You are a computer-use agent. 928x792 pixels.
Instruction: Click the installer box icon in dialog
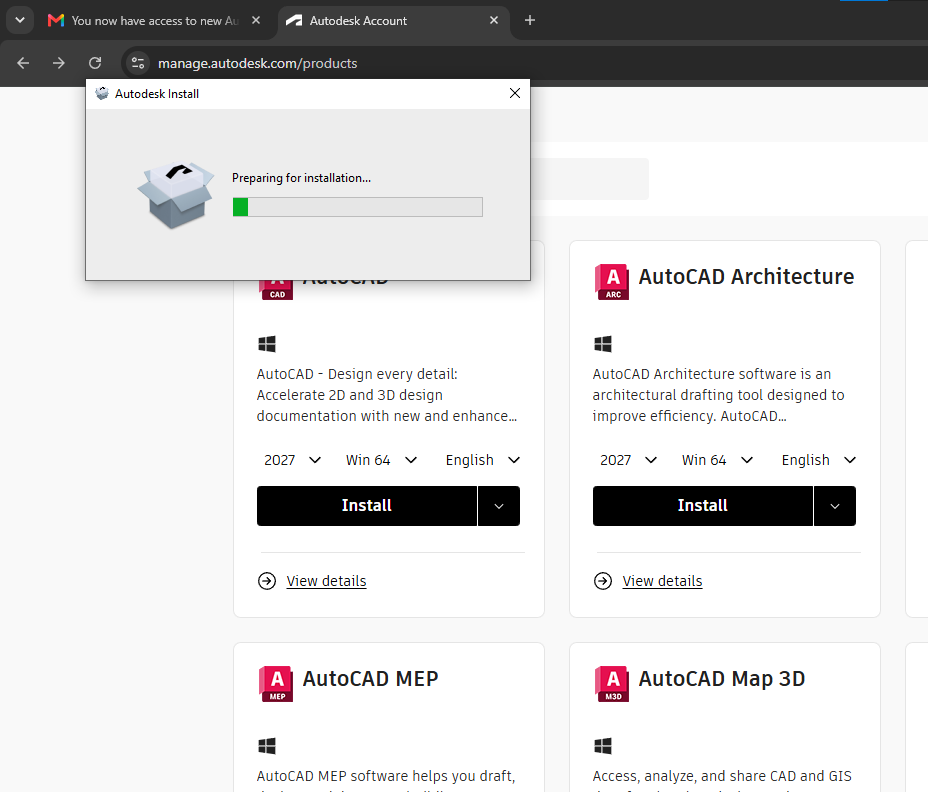point(176,195)
